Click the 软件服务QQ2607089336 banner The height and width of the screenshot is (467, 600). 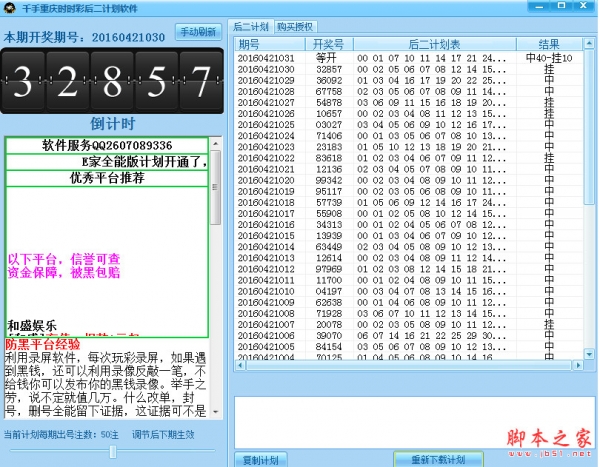(107, 145)
